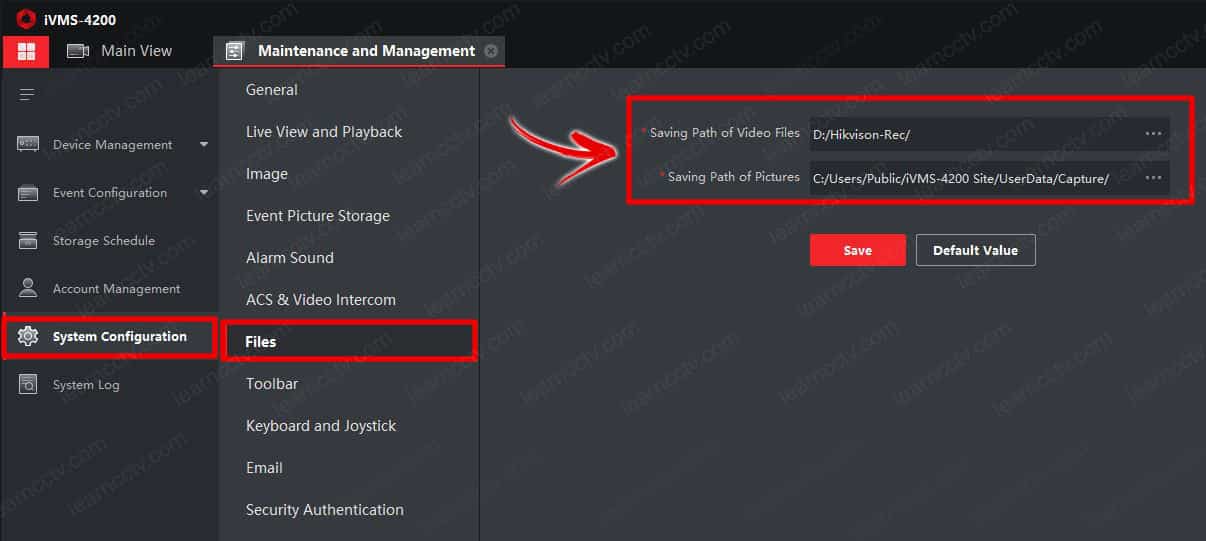This screenshot has height=541, width=1206.
Task: Click the System Configuration gear icon
Action: pos(28,337)
